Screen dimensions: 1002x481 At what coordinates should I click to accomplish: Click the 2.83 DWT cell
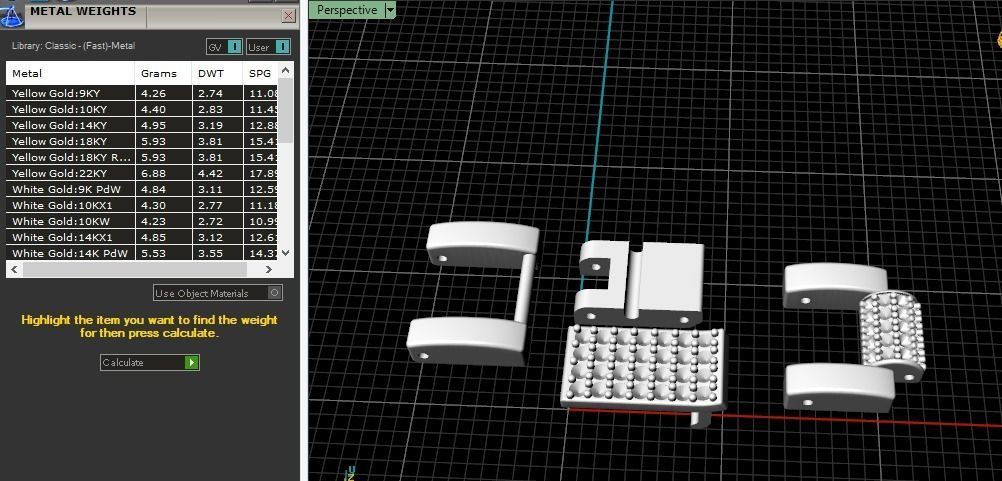click(x=217, y=109)
